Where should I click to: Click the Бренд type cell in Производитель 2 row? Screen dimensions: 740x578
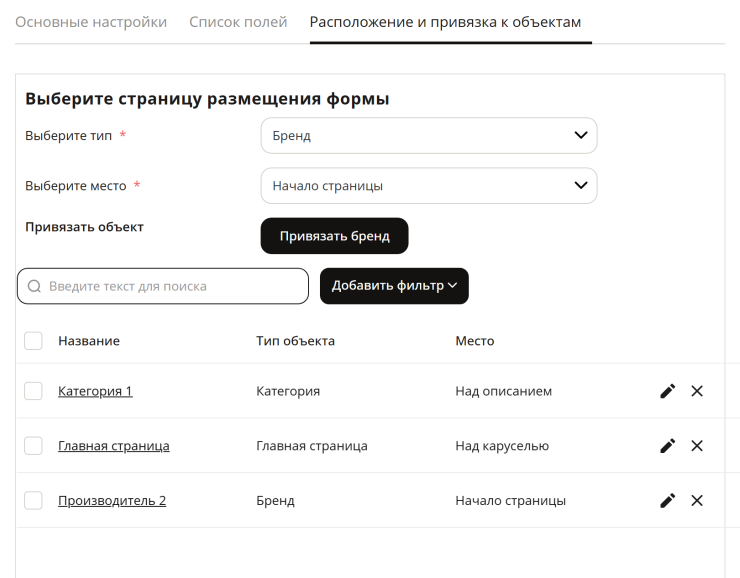(x=276, y=501)
